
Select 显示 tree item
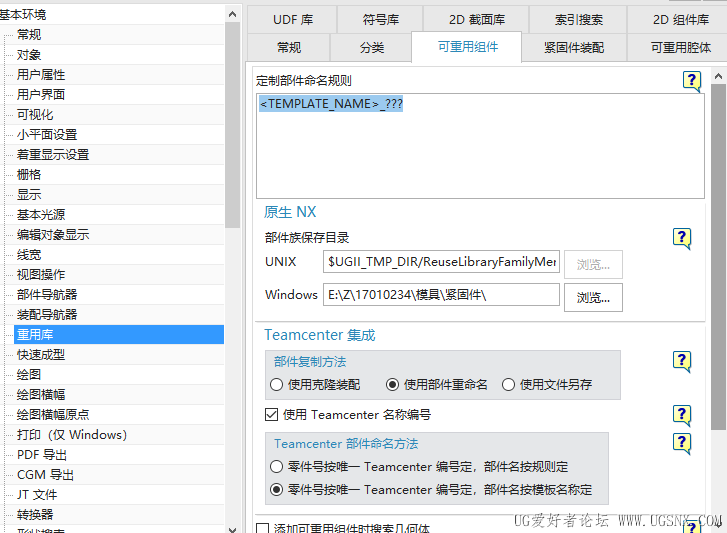[29, 195]
